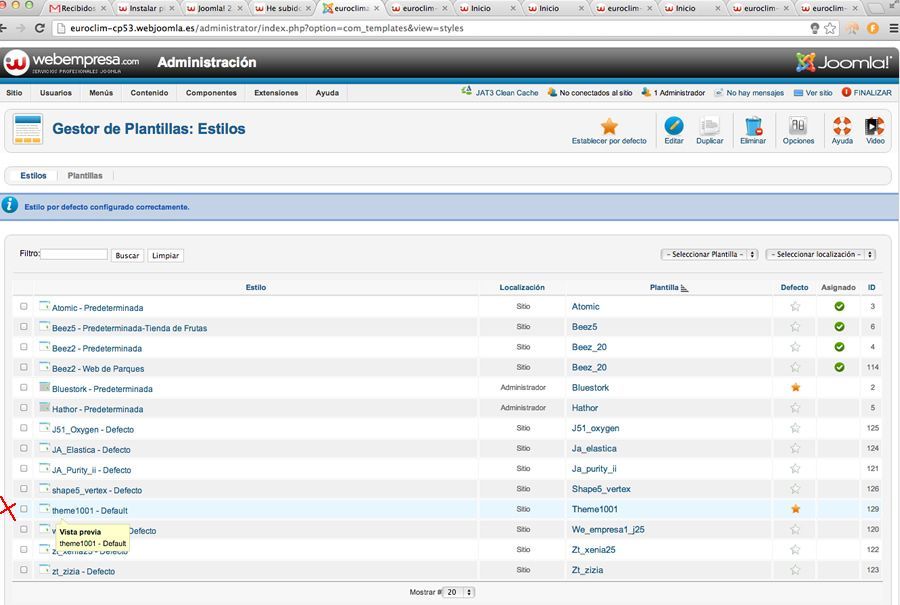Open the Componentes menu
Screen dimensions: 900x605
click(x=211, y=93)
